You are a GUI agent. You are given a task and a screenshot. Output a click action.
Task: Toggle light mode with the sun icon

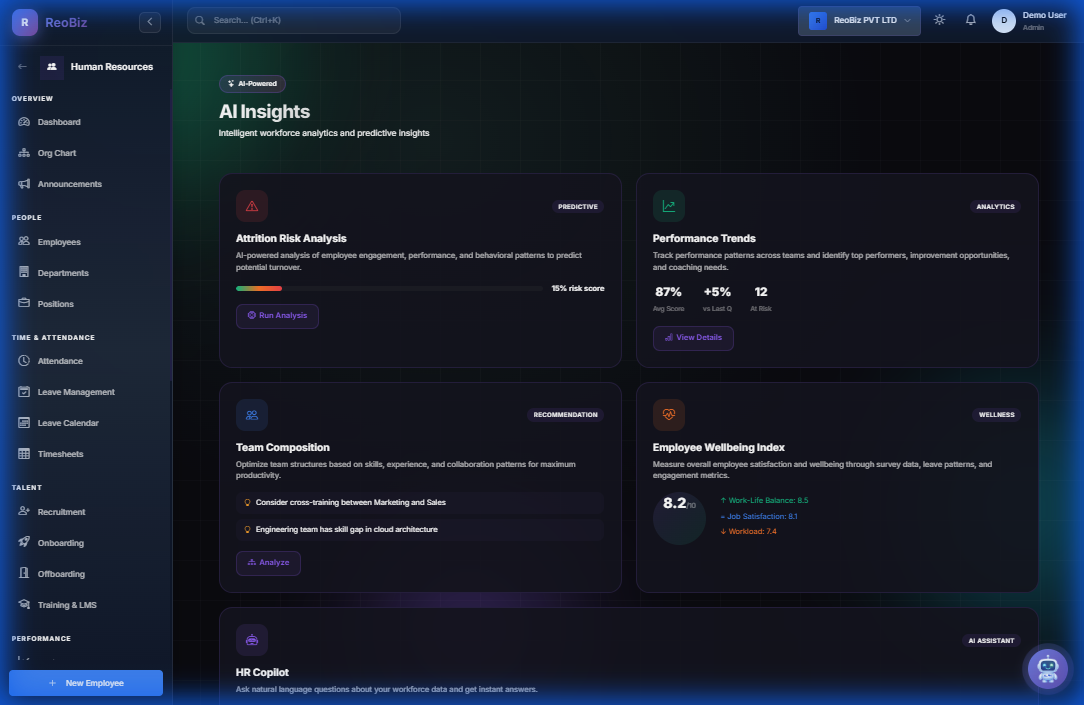pos(938,20)
